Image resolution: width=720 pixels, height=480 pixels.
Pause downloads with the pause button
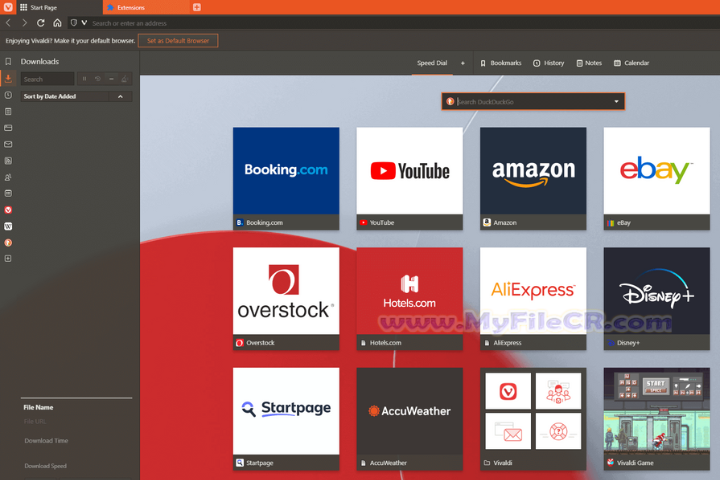[84, 79]
